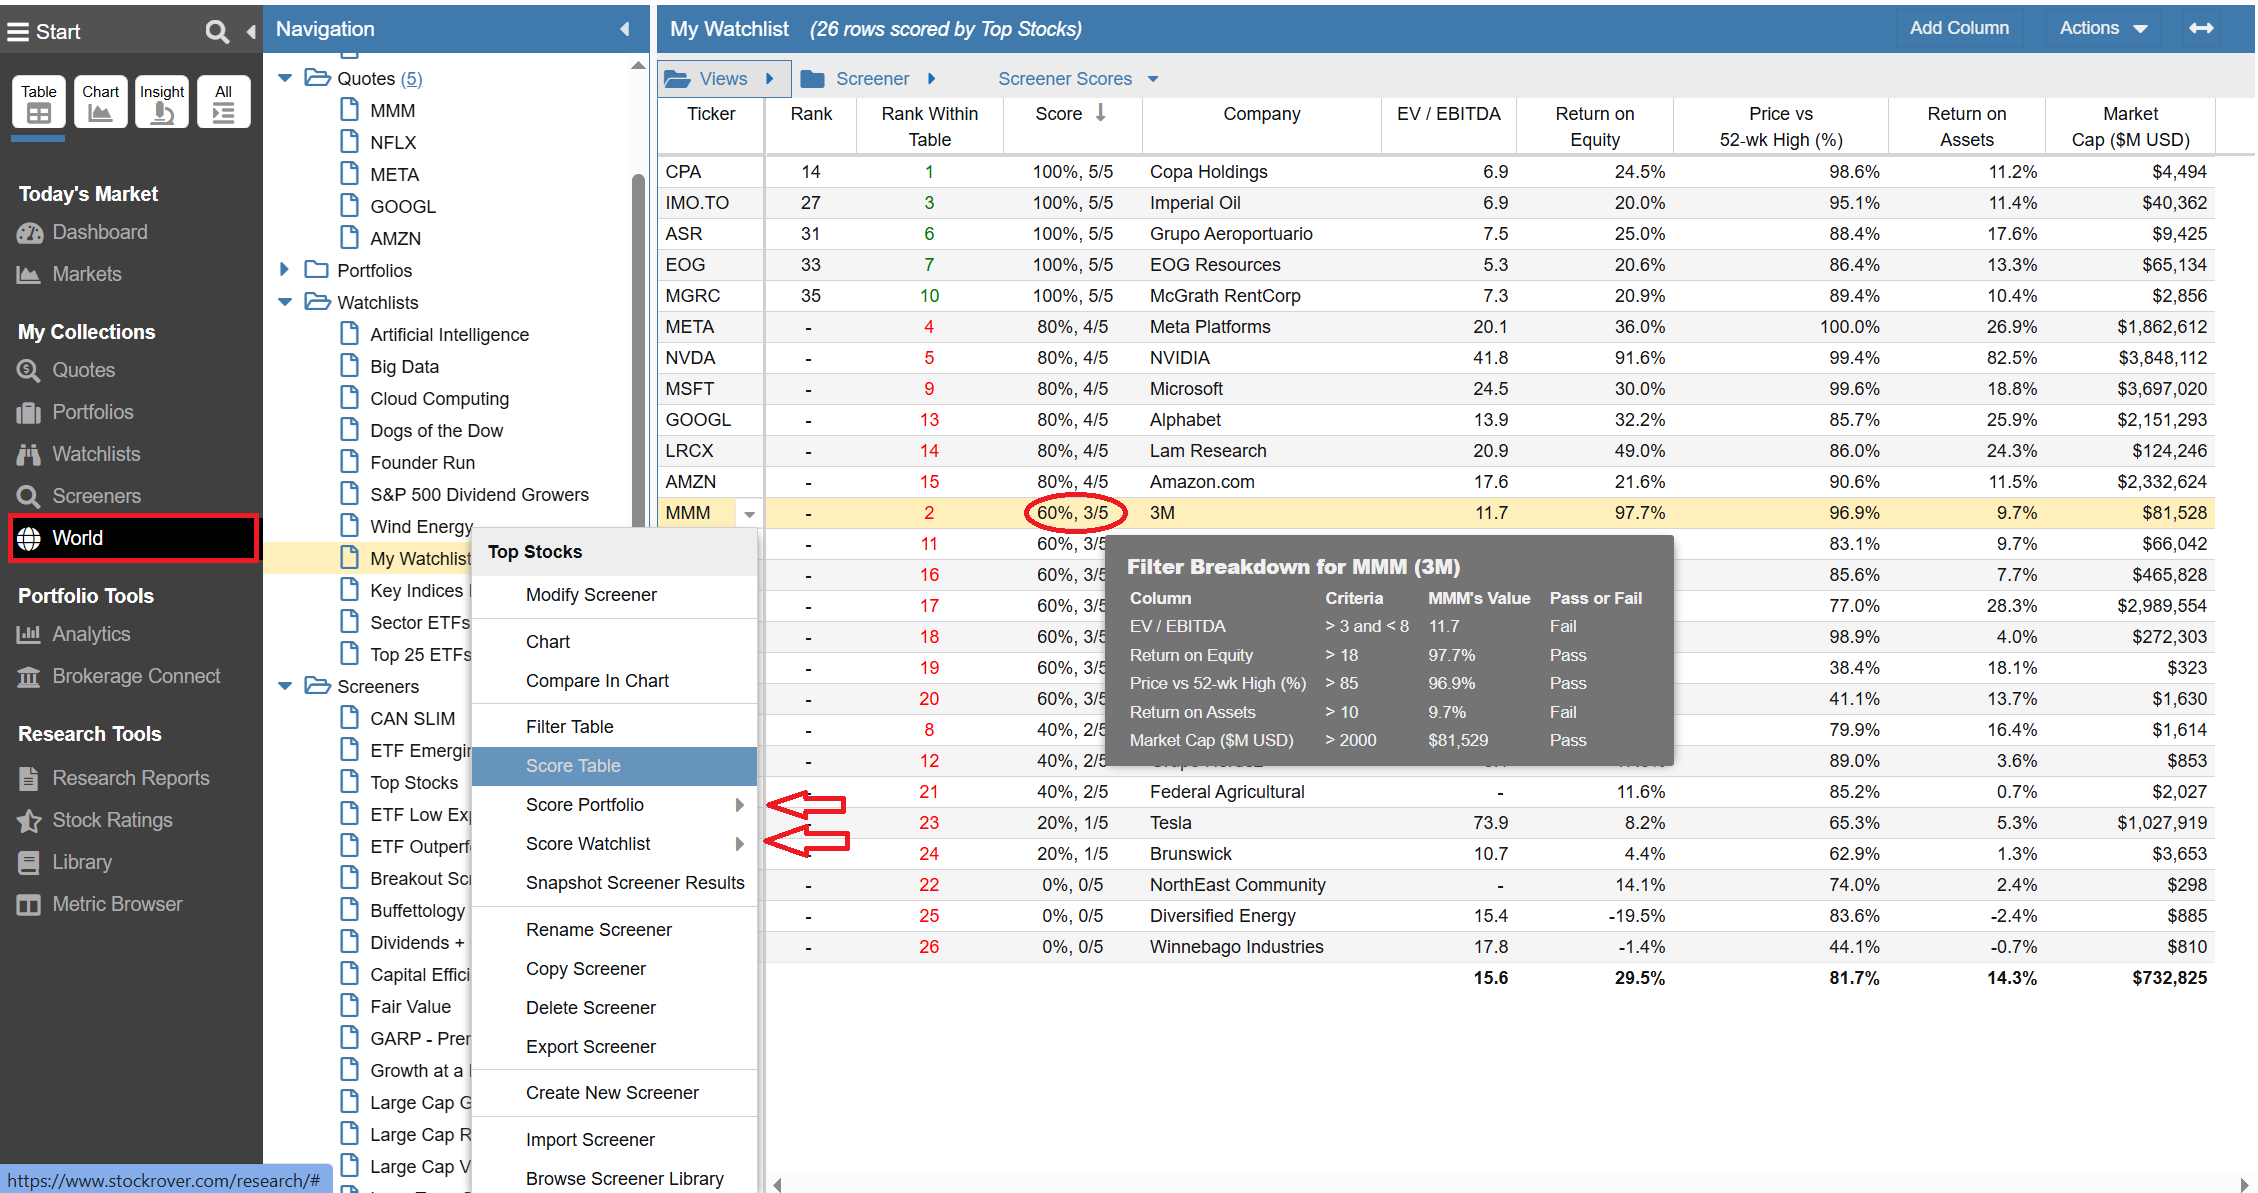Open Screeners collection in sidebar
The width and height of the screenshot is (2258, 1193).
(79, 496)
